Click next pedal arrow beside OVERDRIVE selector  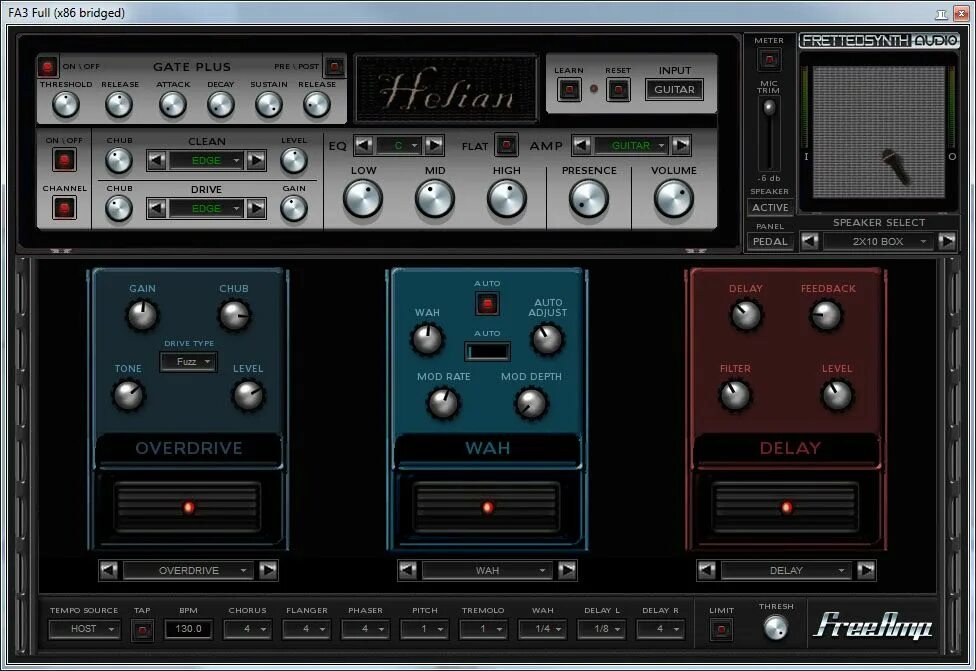tap(268, 570)
